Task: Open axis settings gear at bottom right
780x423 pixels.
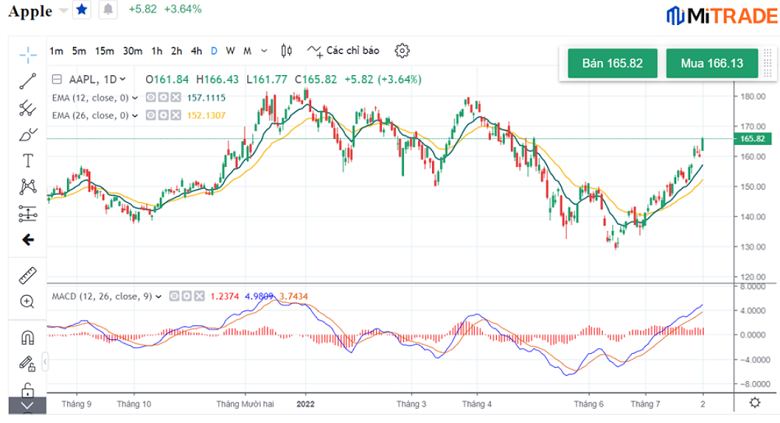Action: [x=755, y=403]
